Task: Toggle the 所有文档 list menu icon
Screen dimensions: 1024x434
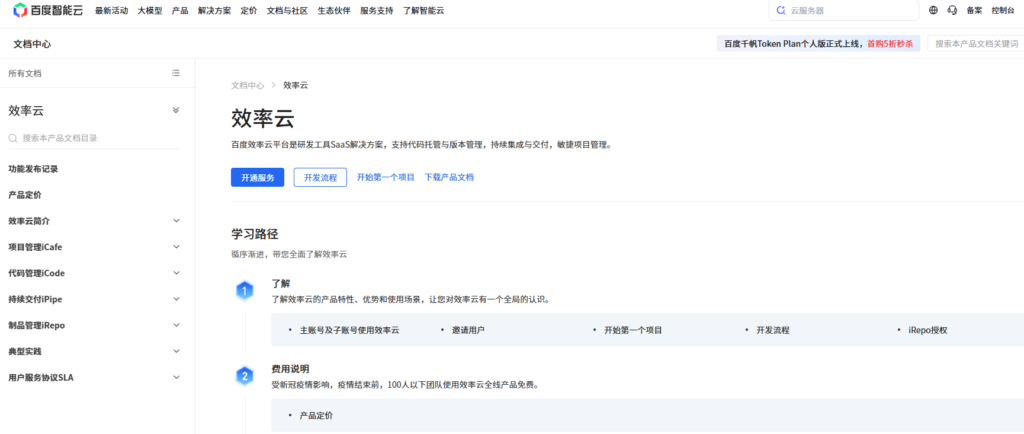Action: pos(176,73)
